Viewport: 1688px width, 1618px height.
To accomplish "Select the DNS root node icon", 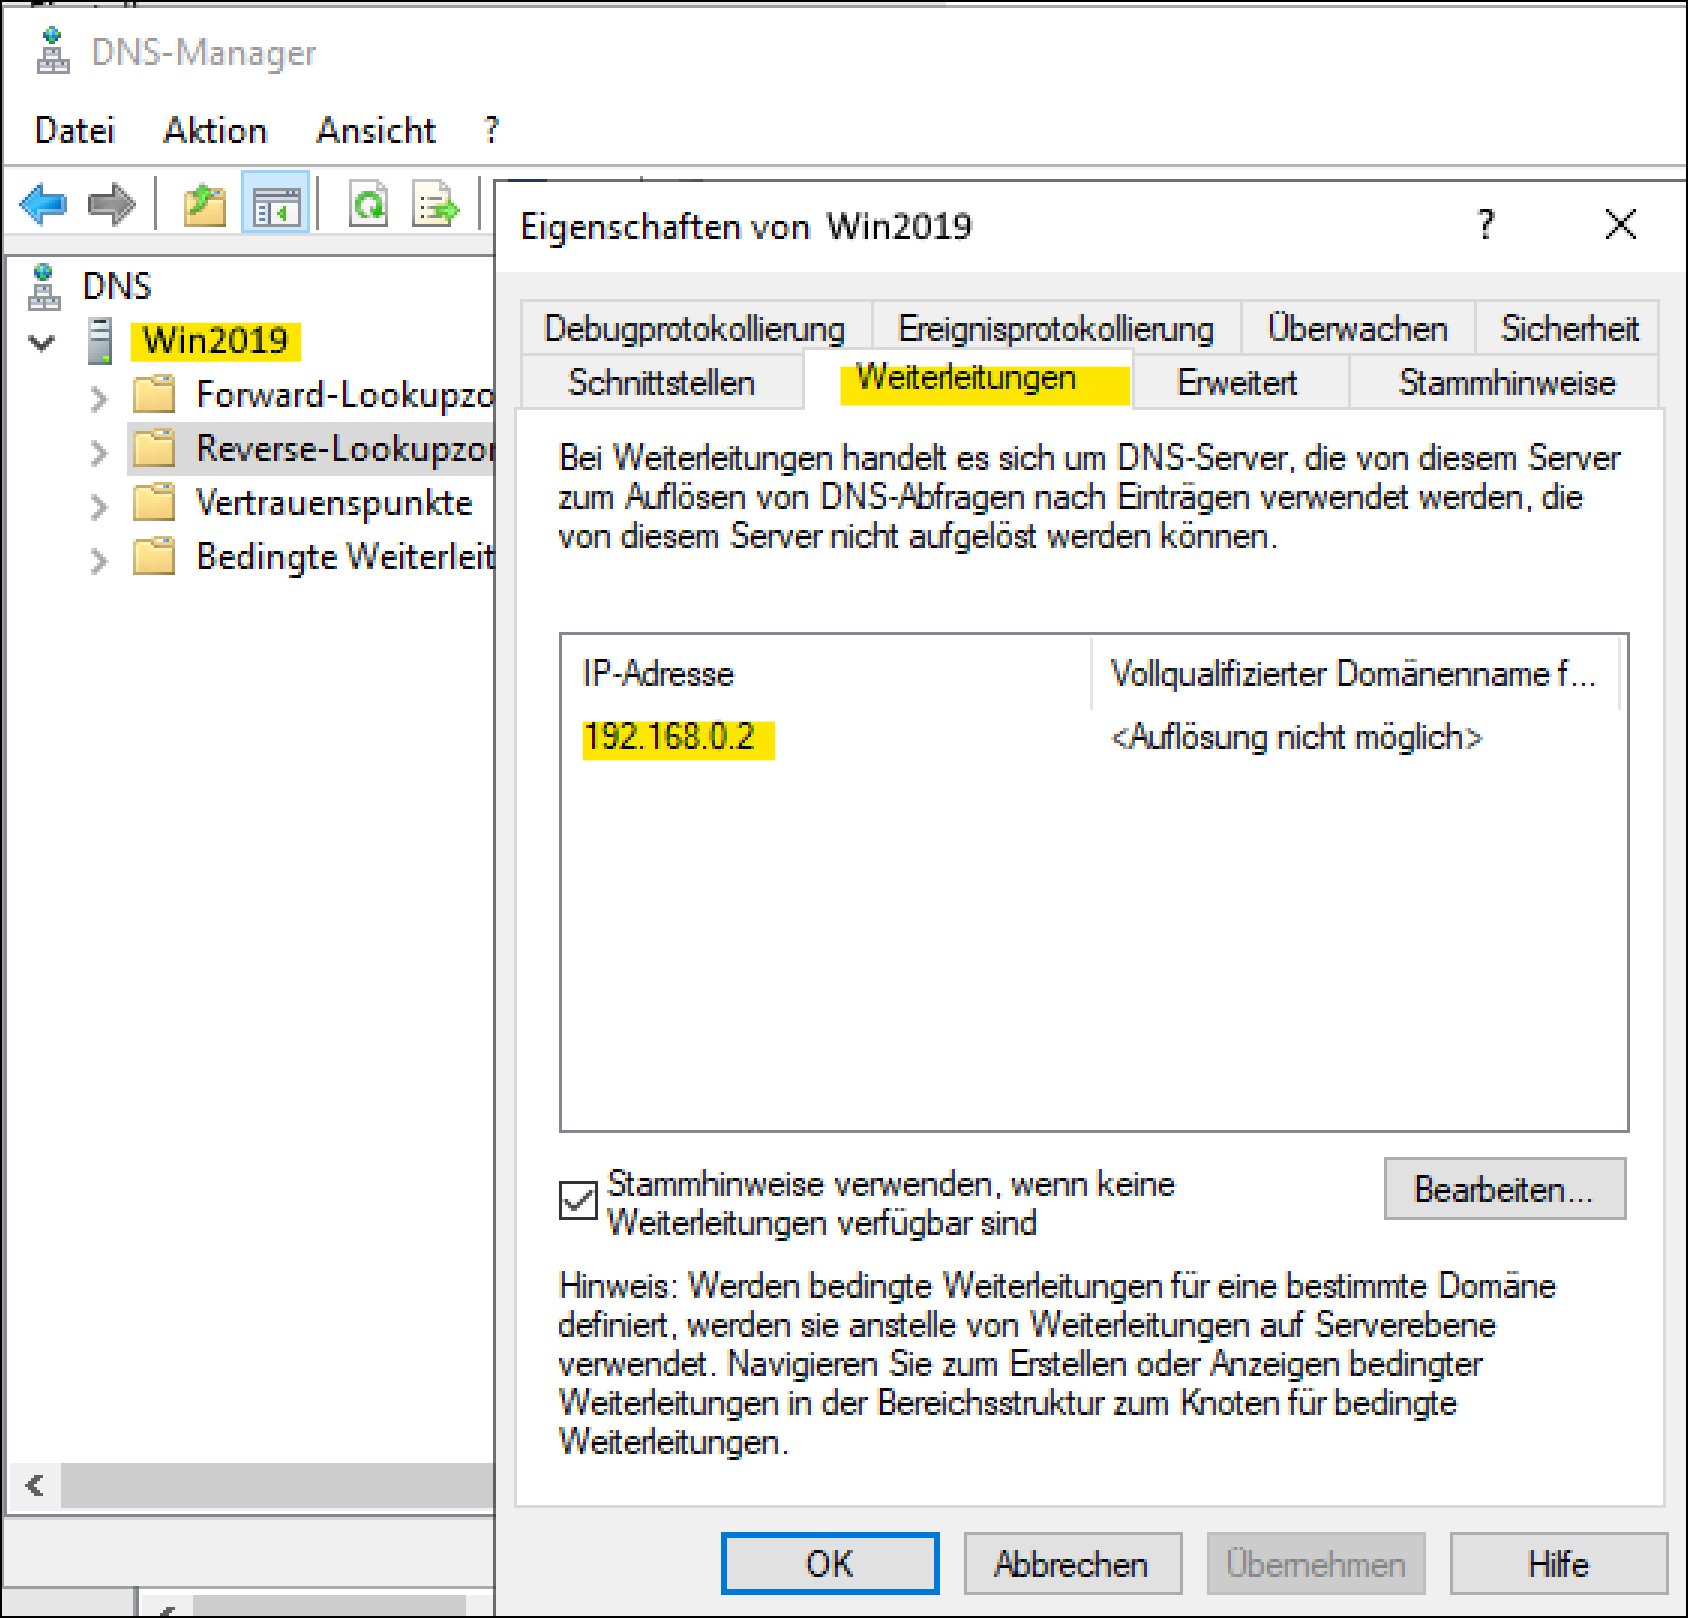I will 42,285.
